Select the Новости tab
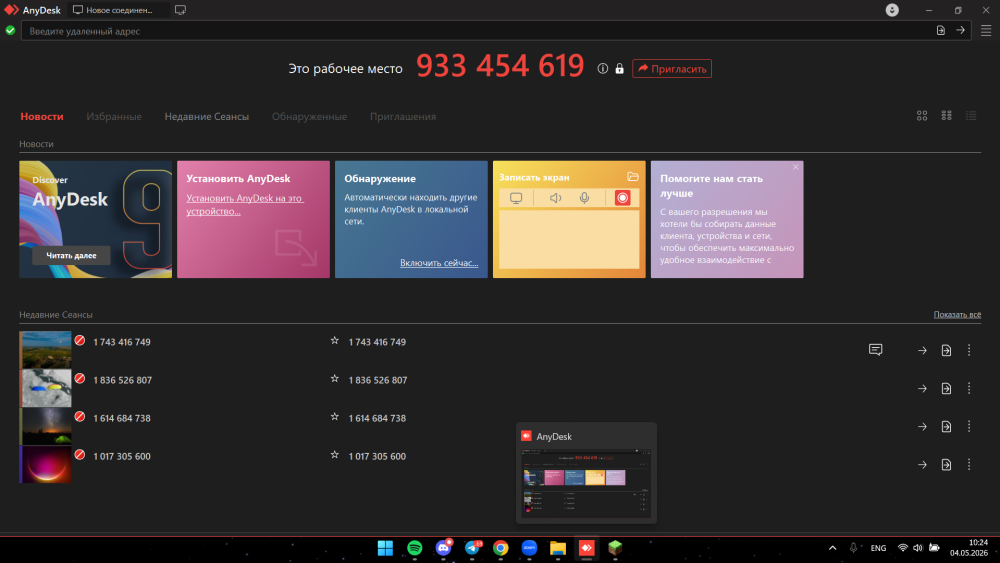Screen dimensions: 1000x563 (x=41, y=117)
